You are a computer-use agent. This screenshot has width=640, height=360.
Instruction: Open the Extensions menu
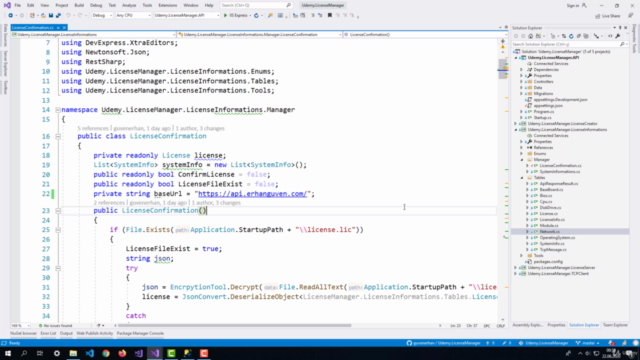pos(167,5)
